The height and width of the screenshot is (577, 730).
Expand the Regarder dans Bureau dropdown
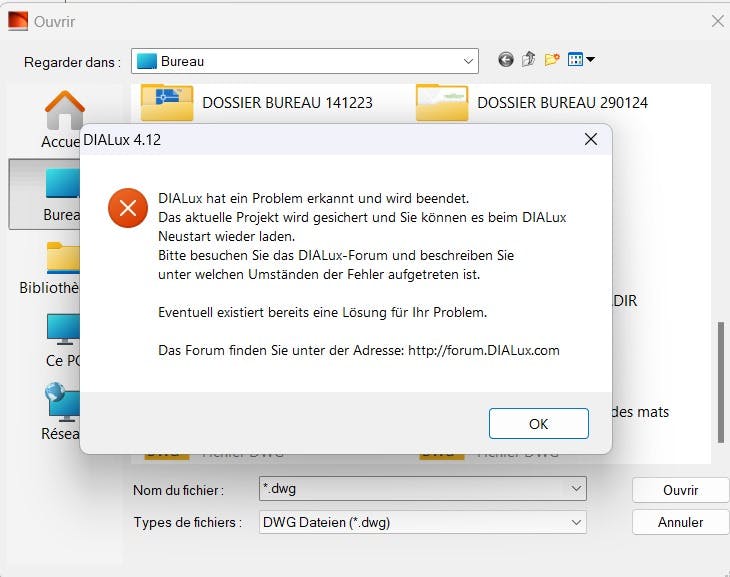468,61
